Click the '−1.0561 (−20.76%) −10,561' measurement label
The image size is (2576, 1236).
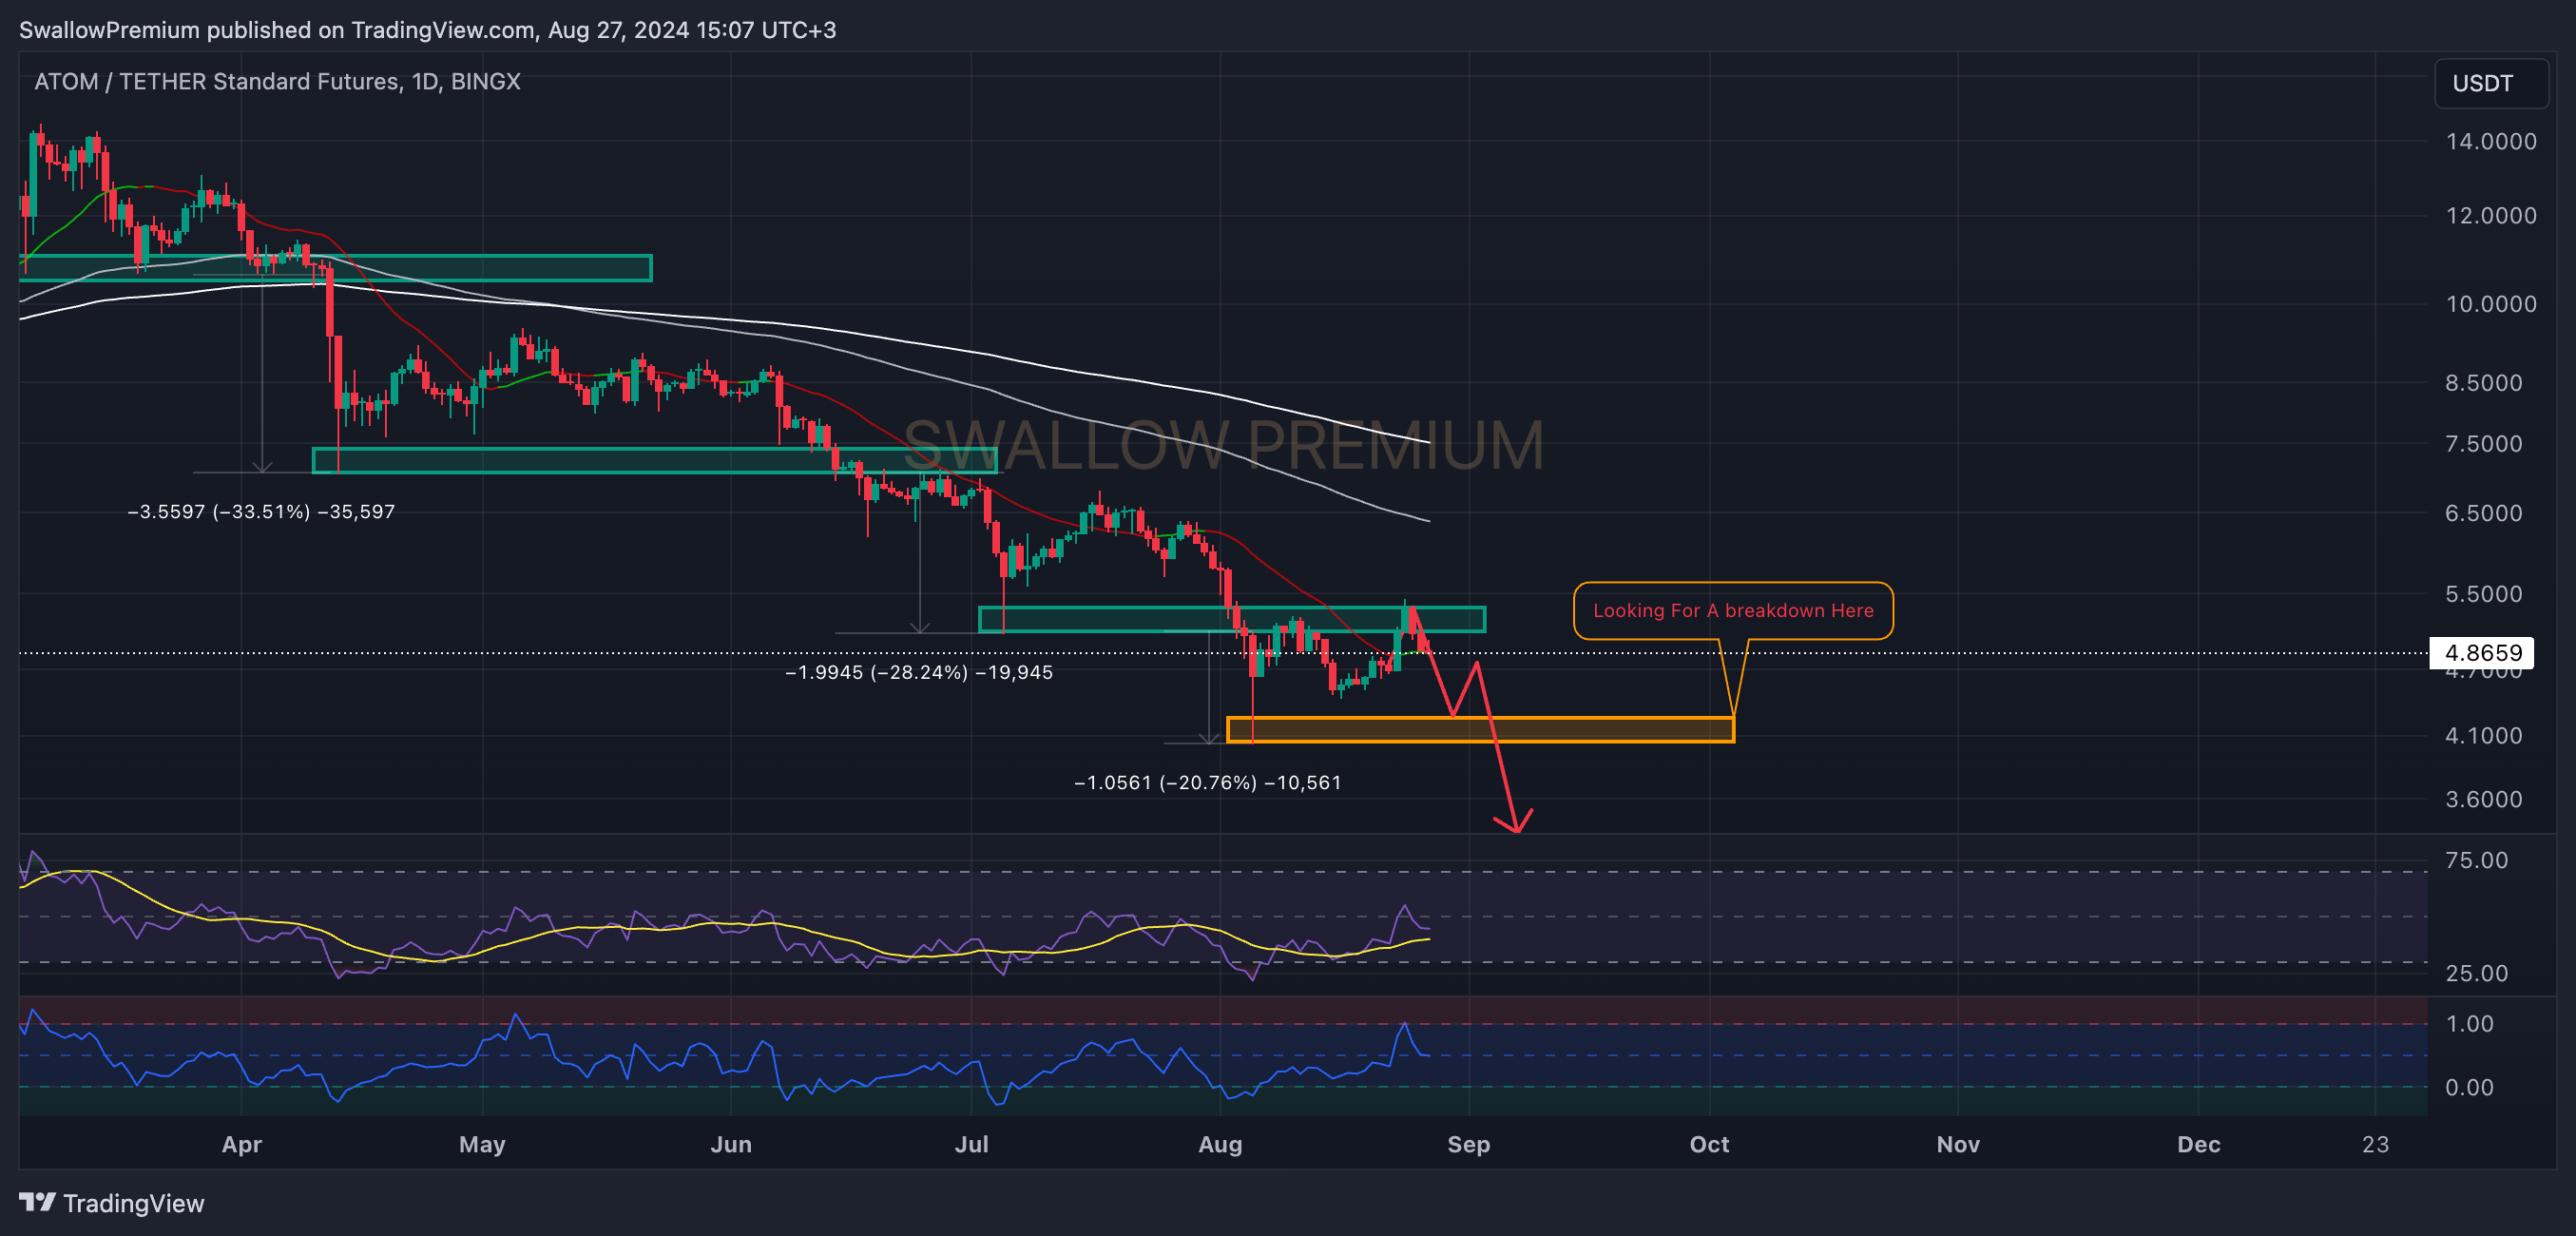[x=1207, y=782]
